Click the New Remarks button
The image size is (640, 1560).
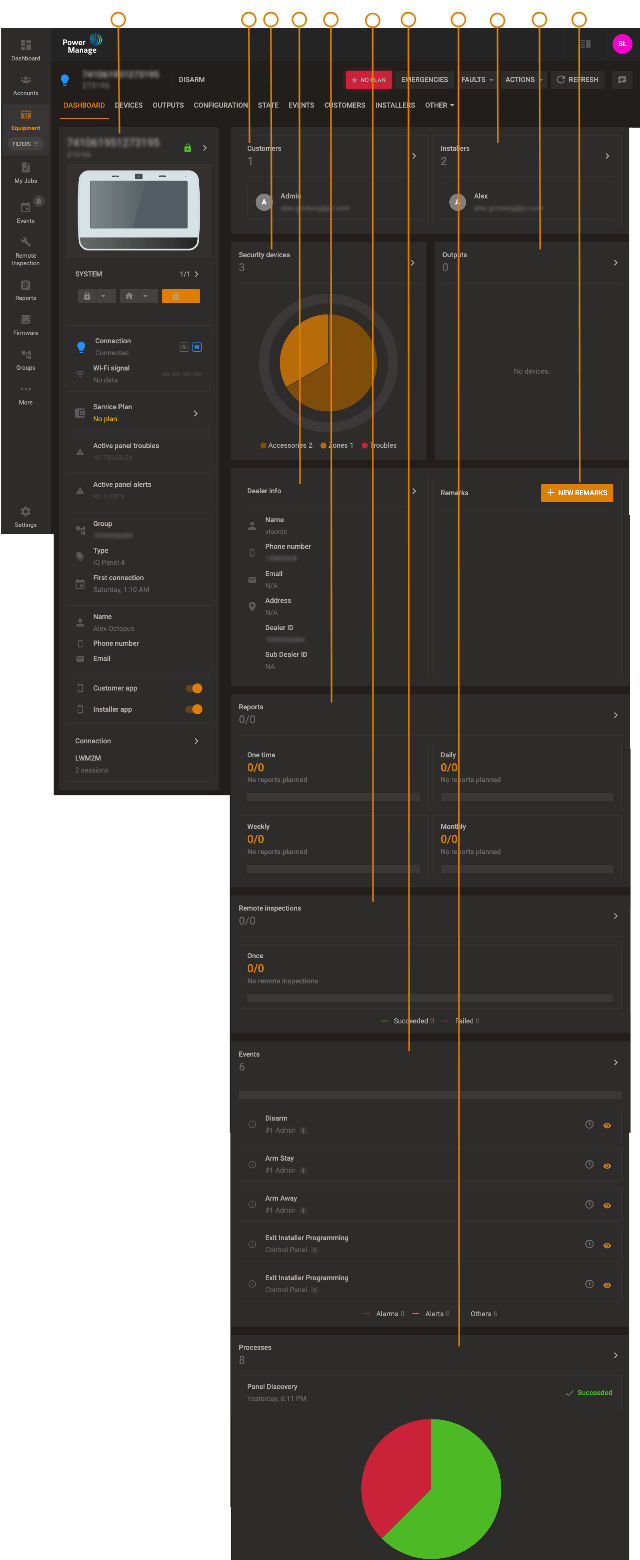coord(577,493)
